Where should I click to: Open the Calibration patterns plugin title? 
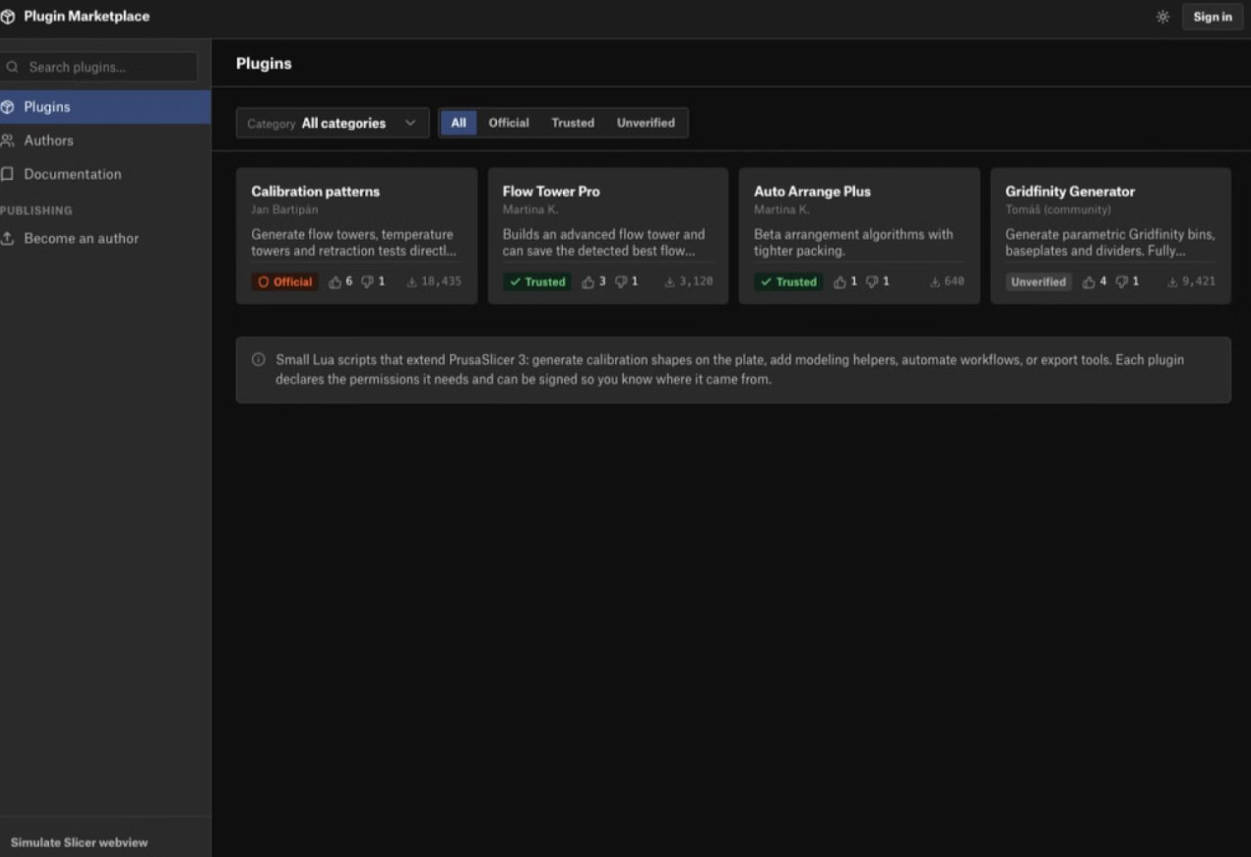[x=315, y=191]
